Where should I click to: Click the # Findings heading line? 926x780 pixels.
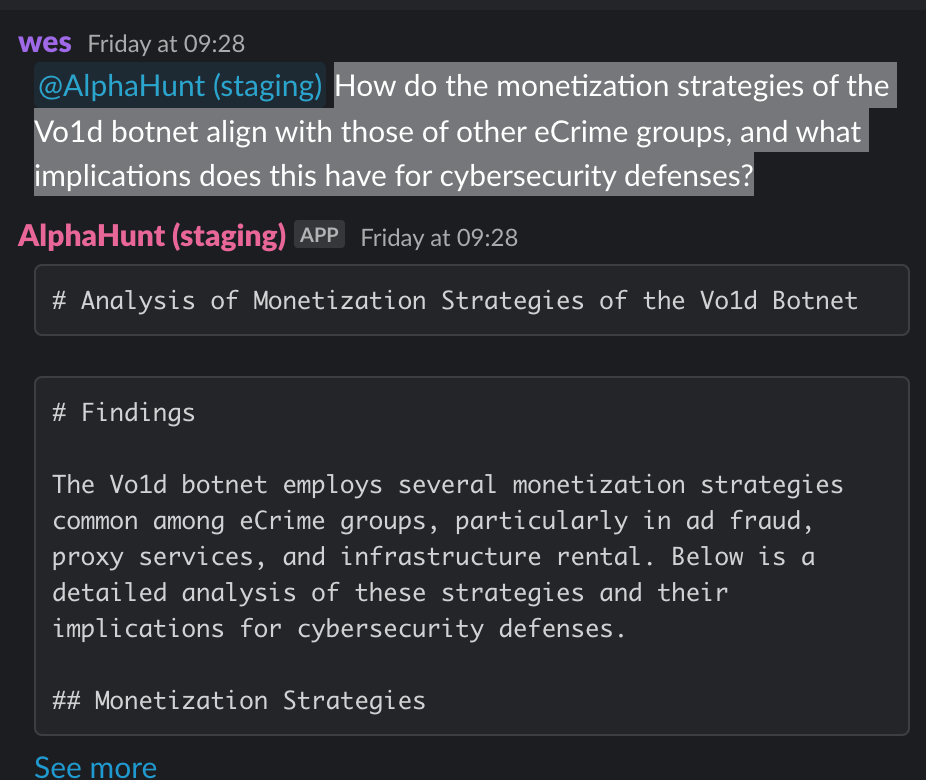click(x=123, y=412)
